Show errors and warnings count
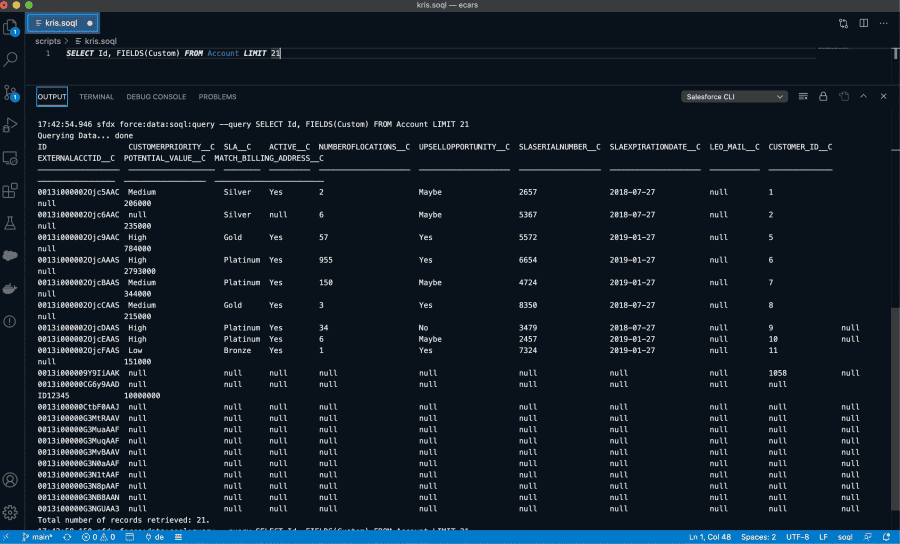900x544 pixels. [98, 537]
